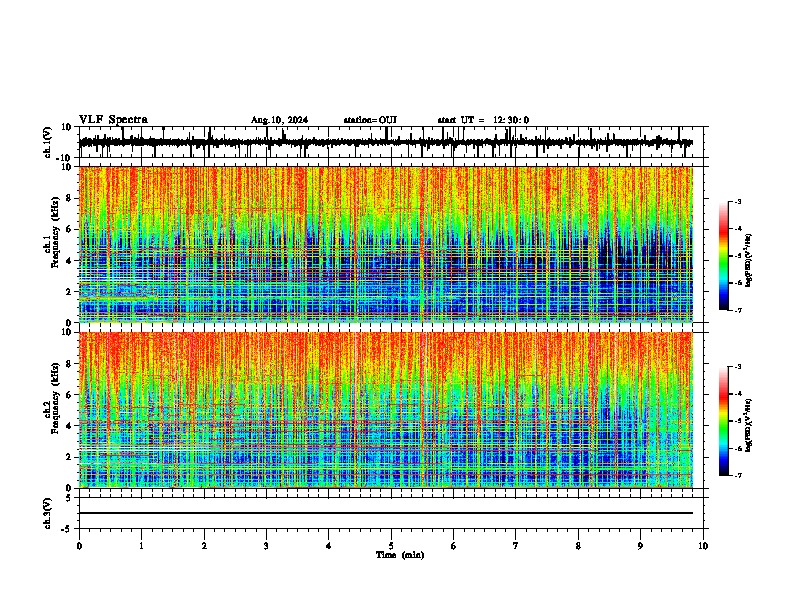Click the ch.1 color bar log(PSD) unit label

pyautogui.click(x=749, y=261)
